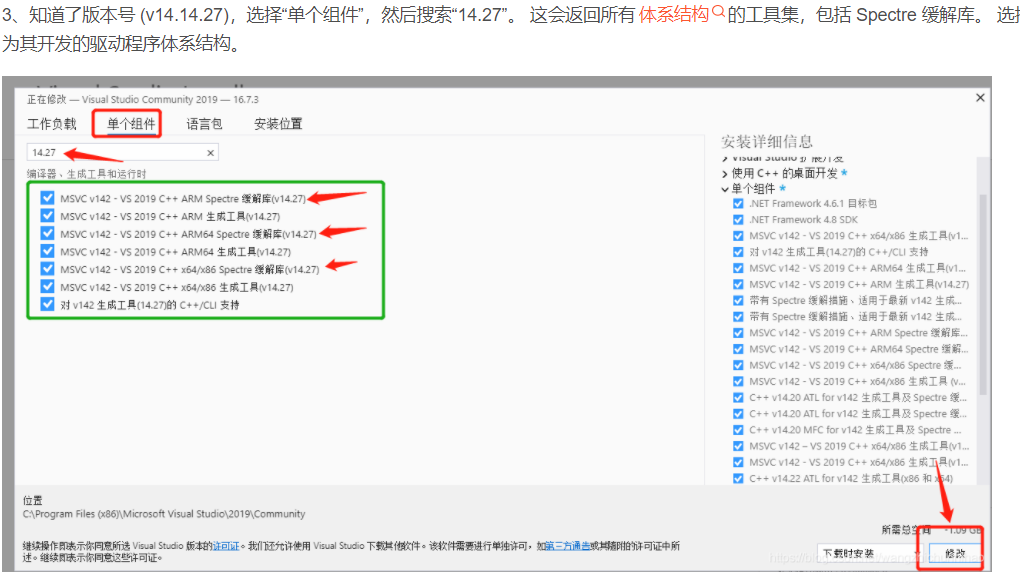
Task: Open the 语言包 tab
Action: coord(204,124)
